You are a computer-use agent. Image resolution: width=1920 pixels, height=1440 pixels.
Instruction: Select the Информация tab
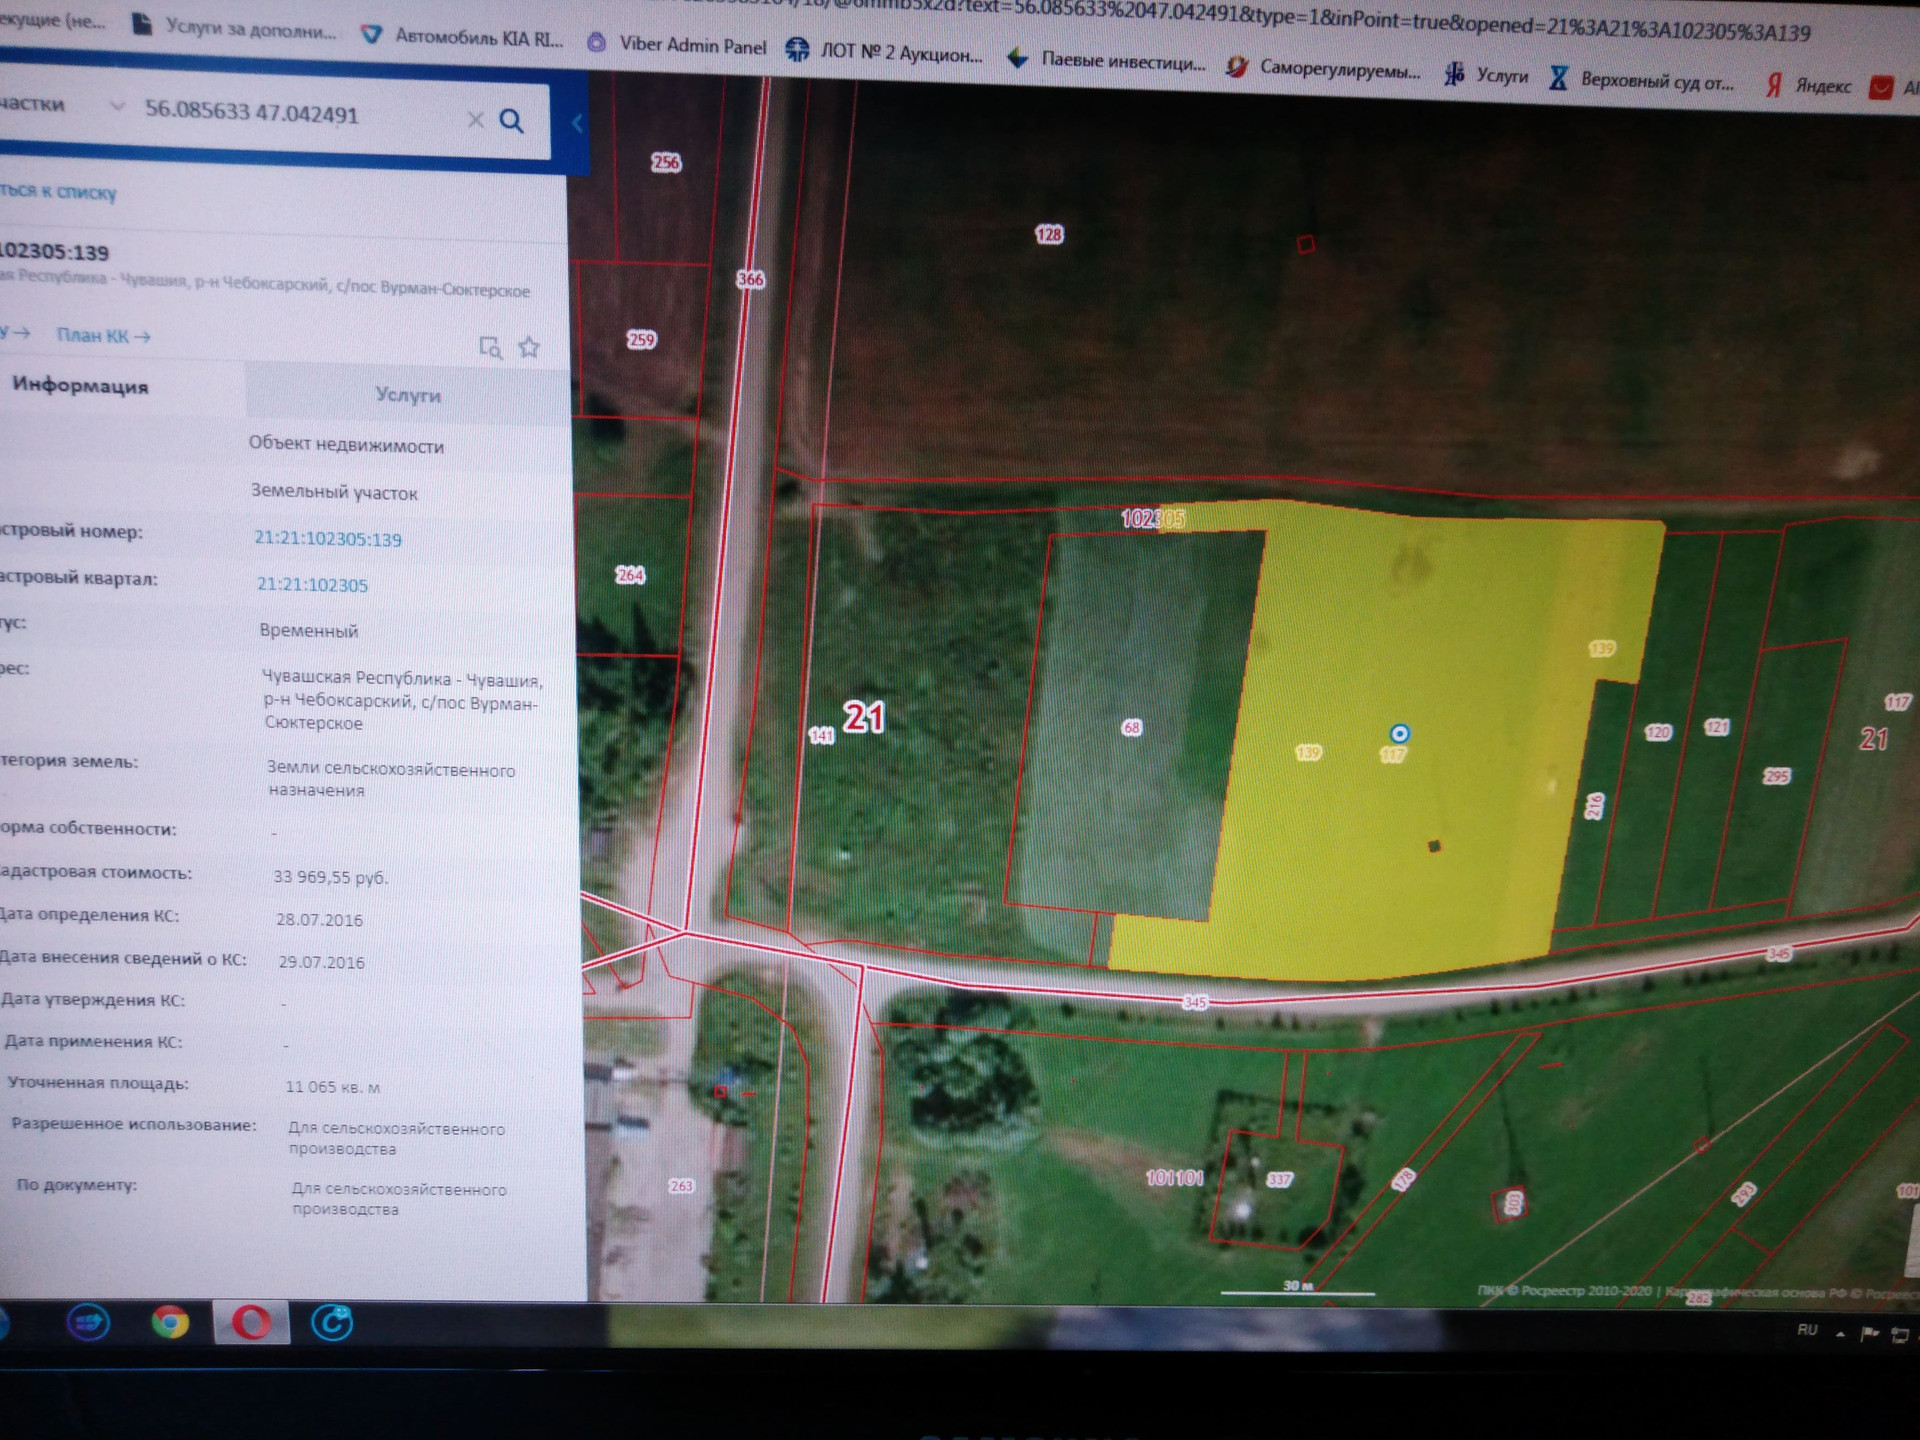coord(80,386)
